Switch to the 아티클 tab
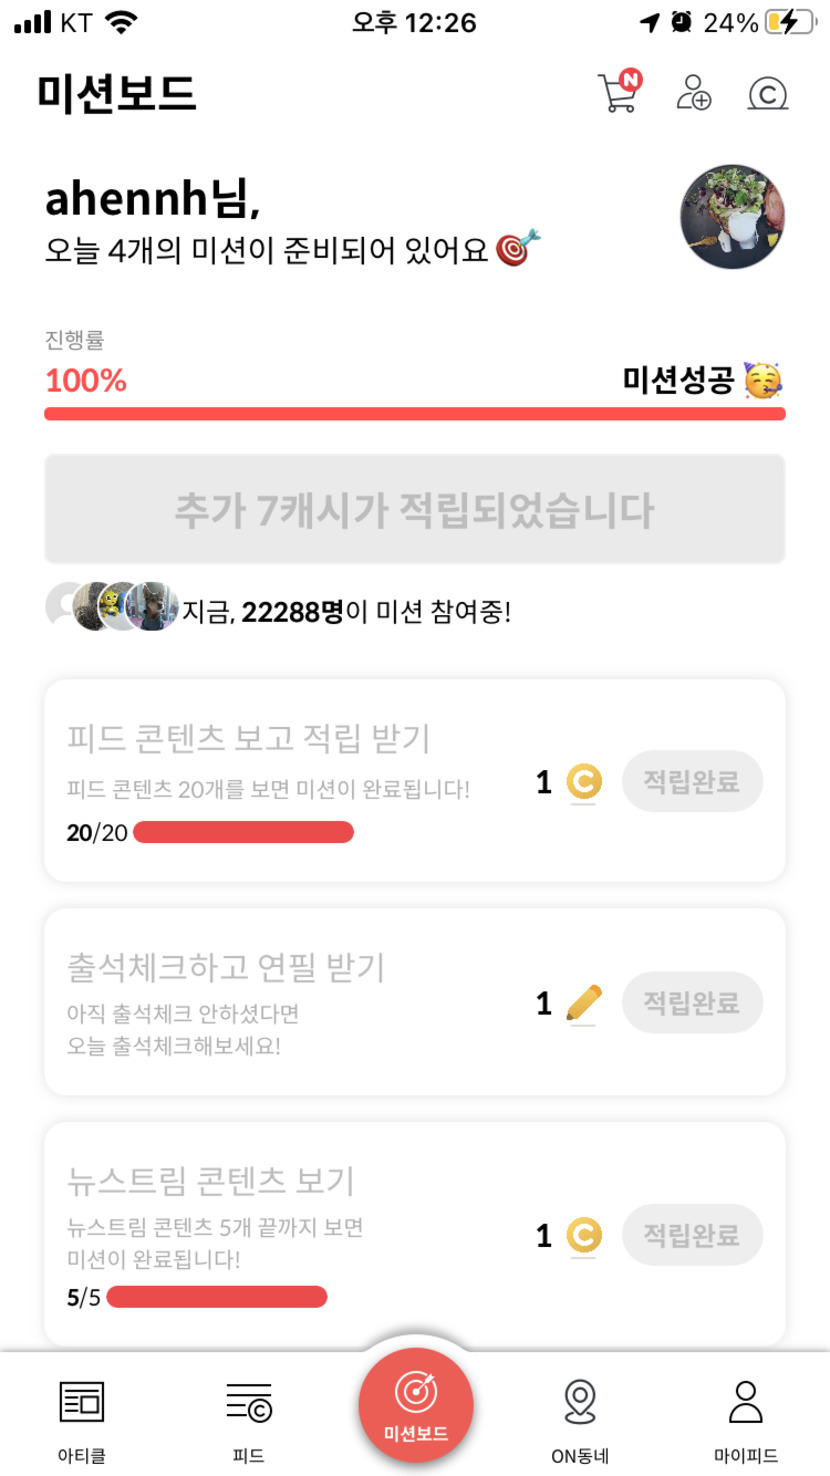The width and height of the screenshot is (830, 1476). (82, 1418)
